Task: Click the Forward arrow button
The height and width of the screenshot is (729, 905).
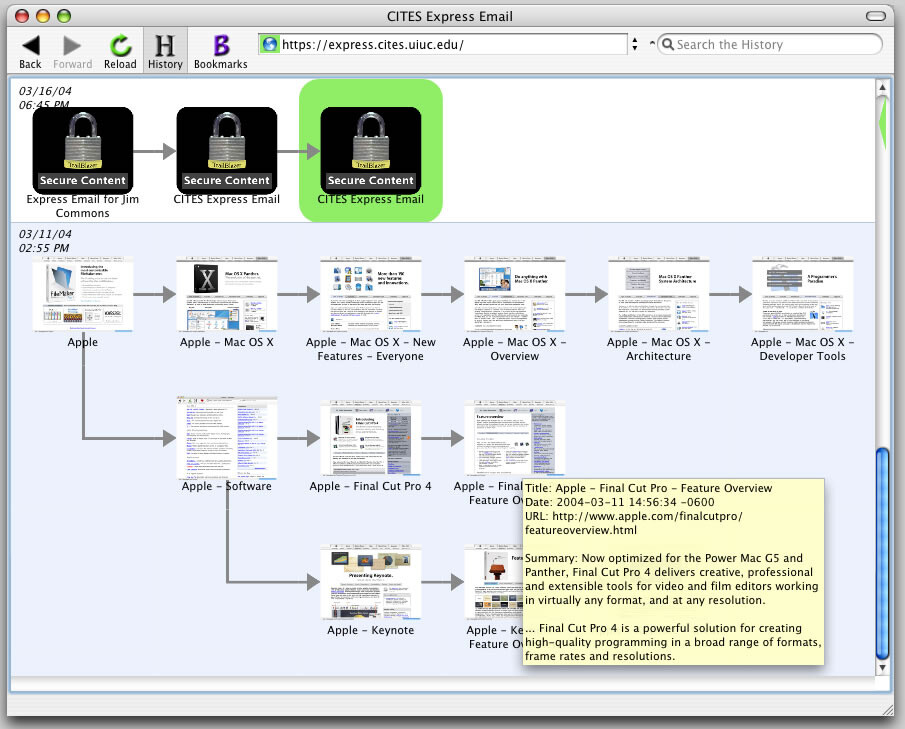Action: point(72,51)
